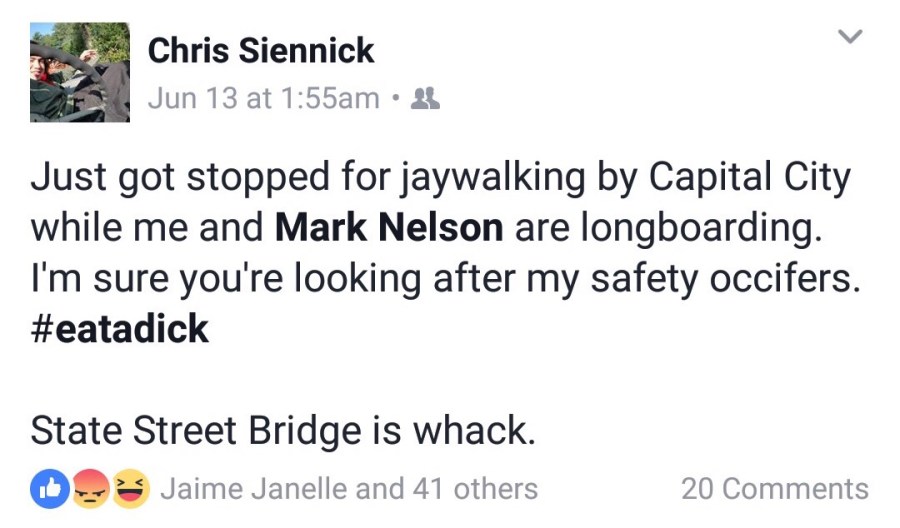Click the Haha laughing reaction icon
The image size is (900, 528).
point(130,488)
